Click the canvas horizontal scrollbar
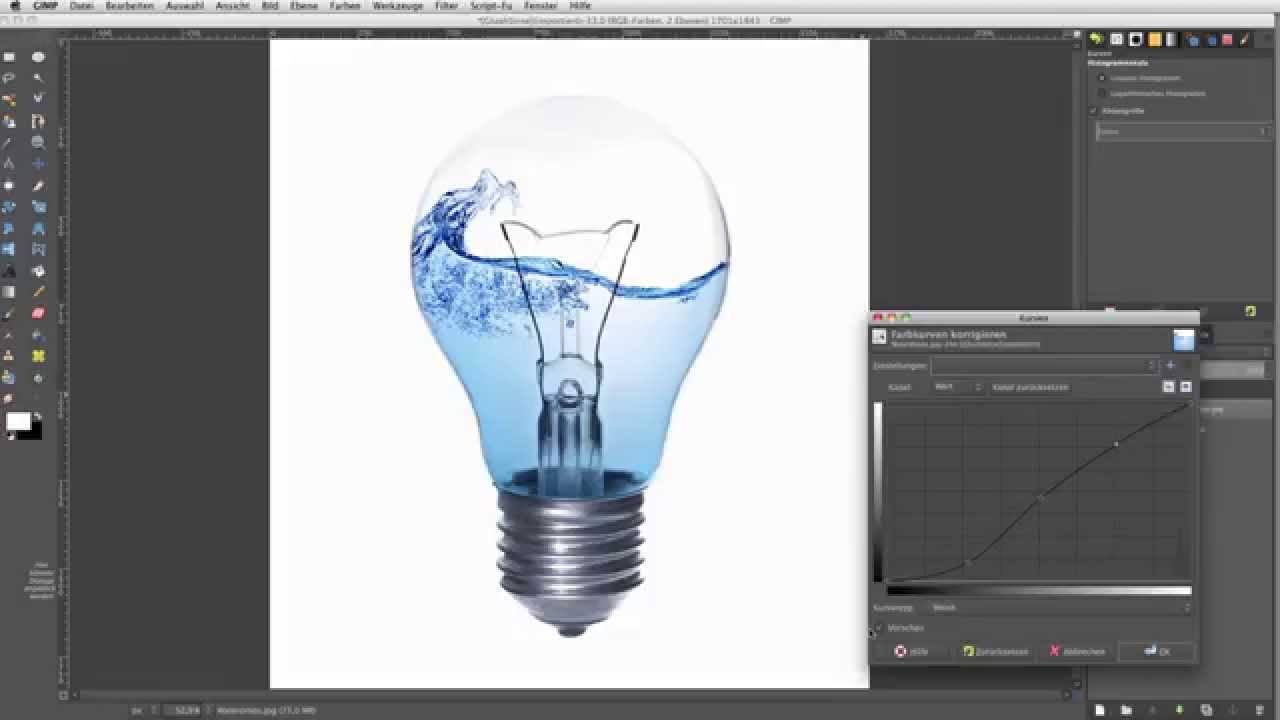Screen dimensions: 1280x720 click(570, 694)
